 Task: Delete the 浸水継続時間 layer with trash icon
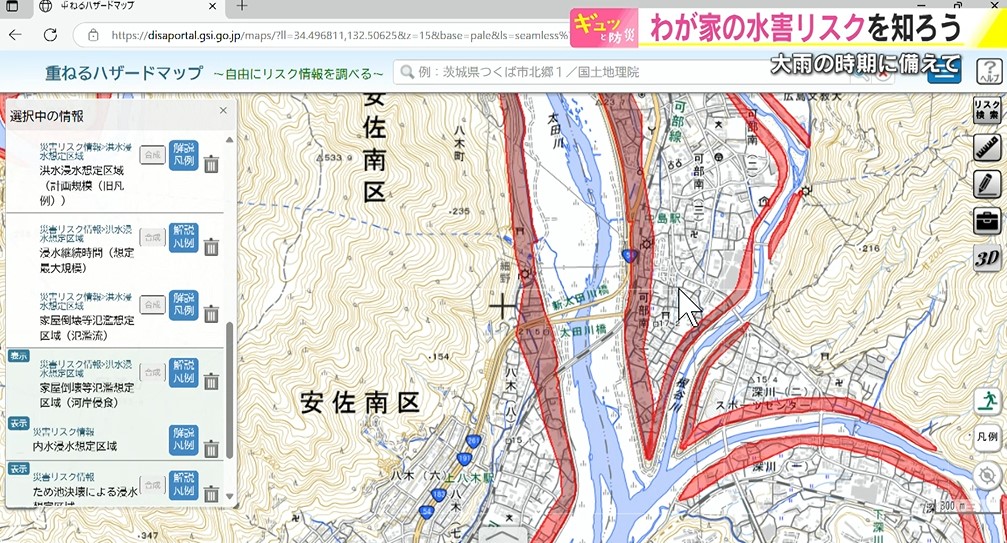pyautogui.click(x=211, y=246)
